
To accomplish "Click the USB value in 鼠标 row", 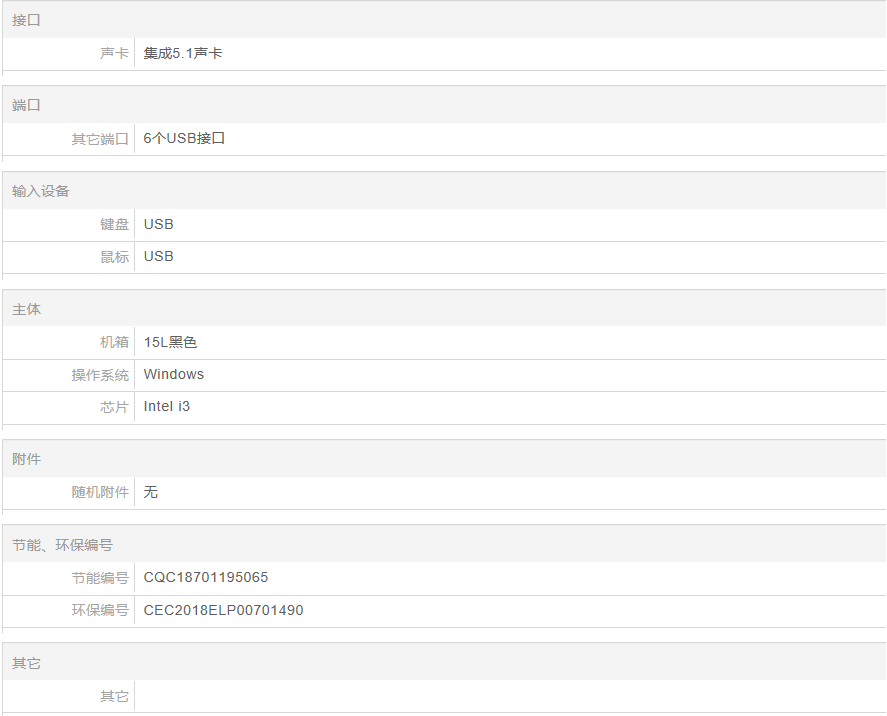I will point(158,256).
